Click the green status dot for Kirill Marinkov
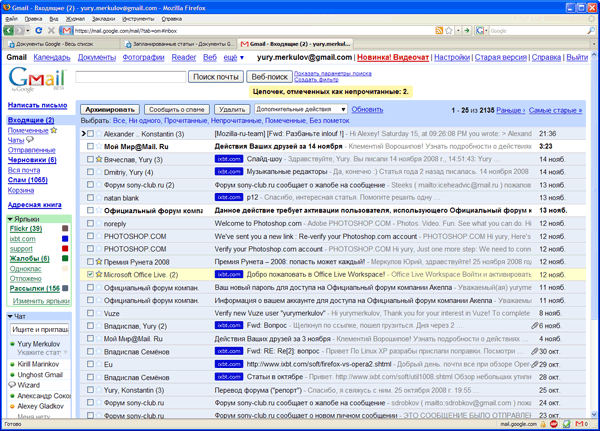The image size is (600, 431). [12, 364]
